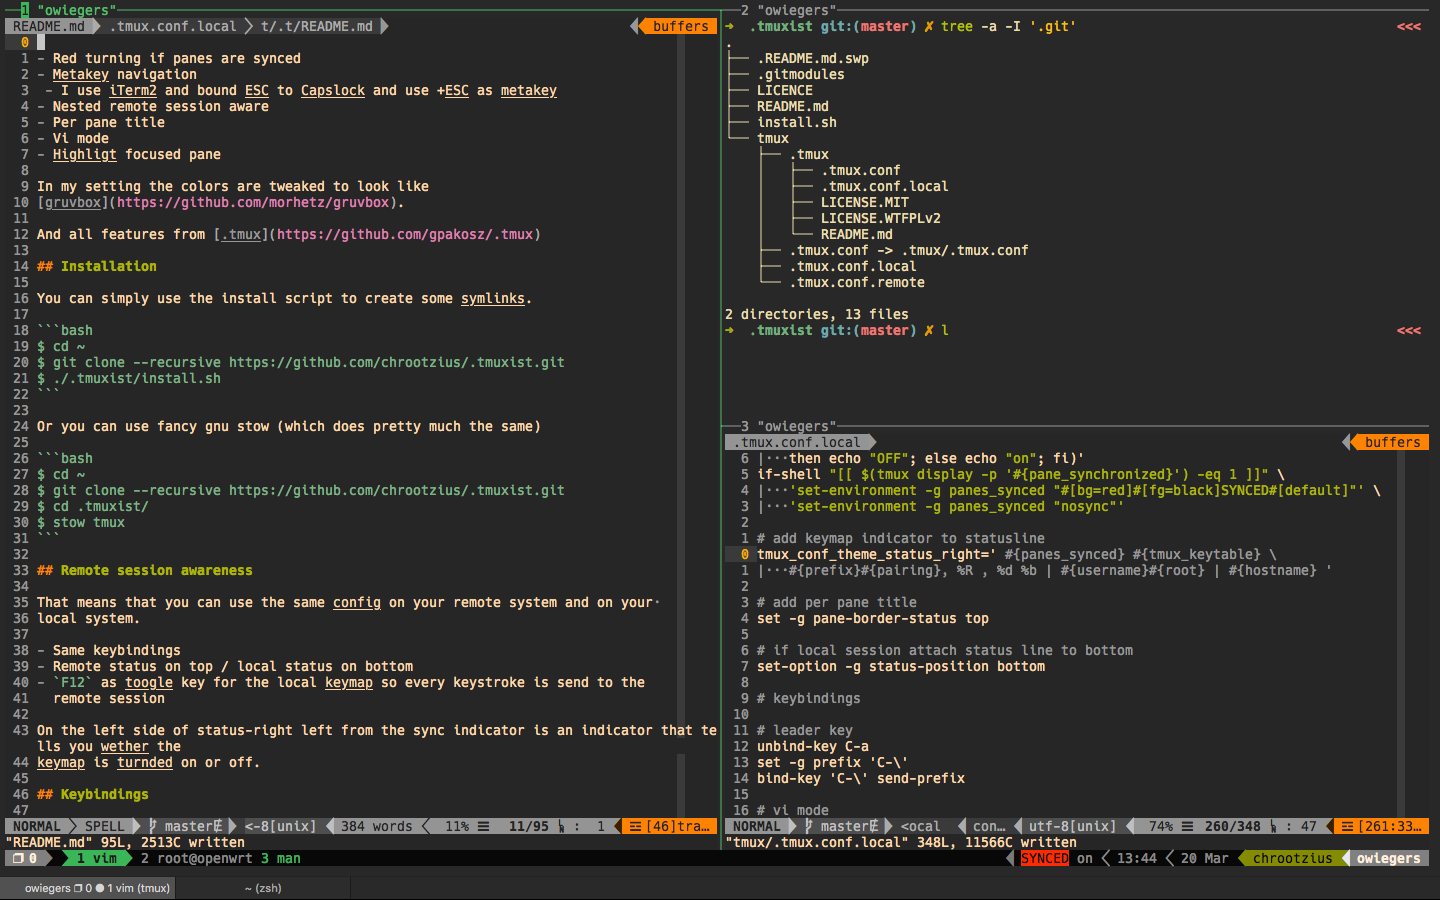Screen dimensions: 1440x900
Task: Click the Installation heading in README
Action: click(x=97, y=266)
